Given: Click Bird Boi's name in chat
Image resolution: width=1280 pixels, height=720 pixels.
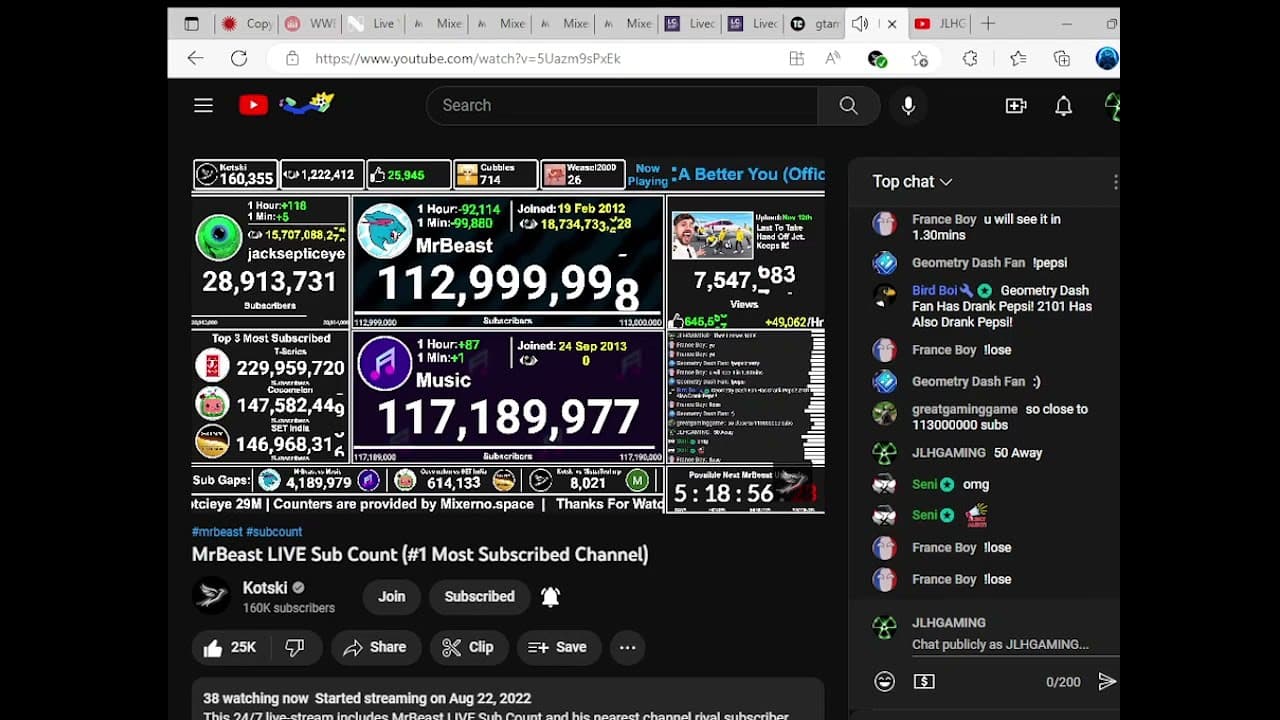Looking at the screenshot, I should click(x=934, y=291).
